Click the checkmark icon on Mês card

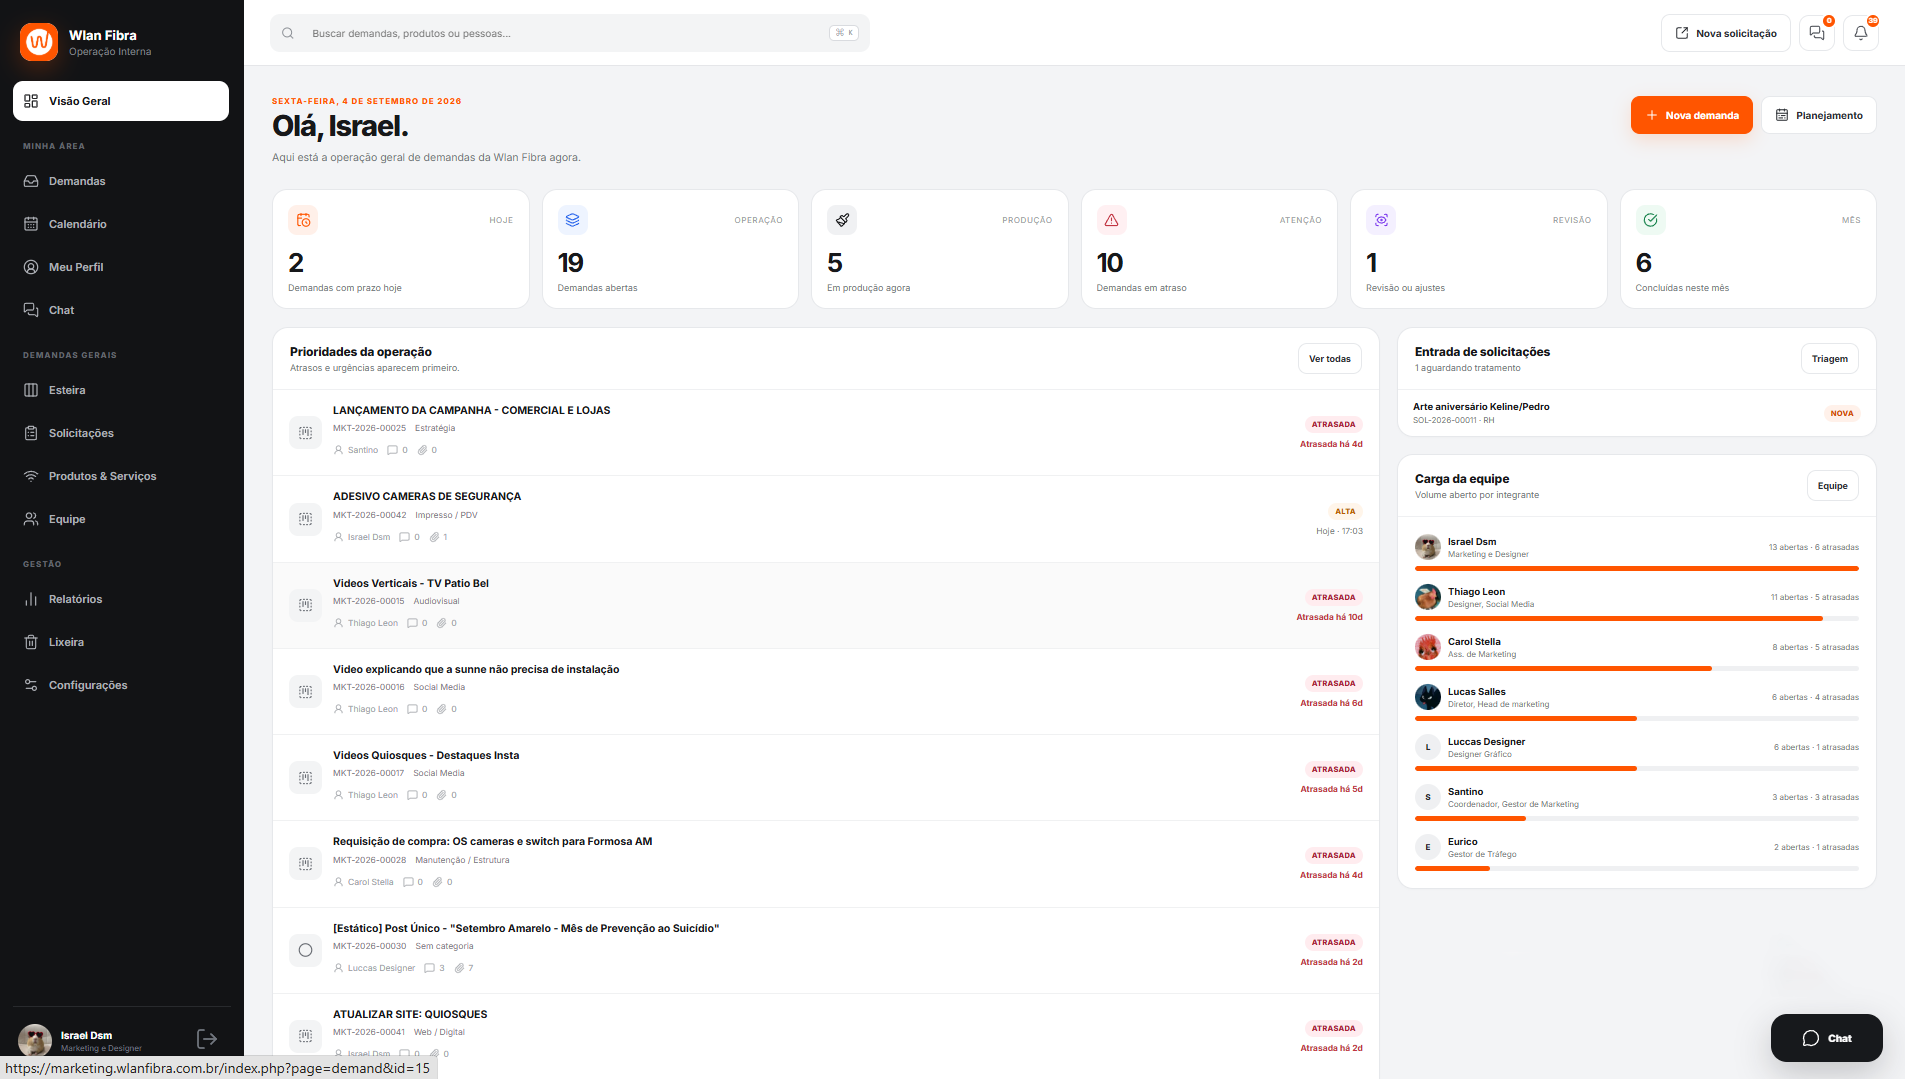1650,220
